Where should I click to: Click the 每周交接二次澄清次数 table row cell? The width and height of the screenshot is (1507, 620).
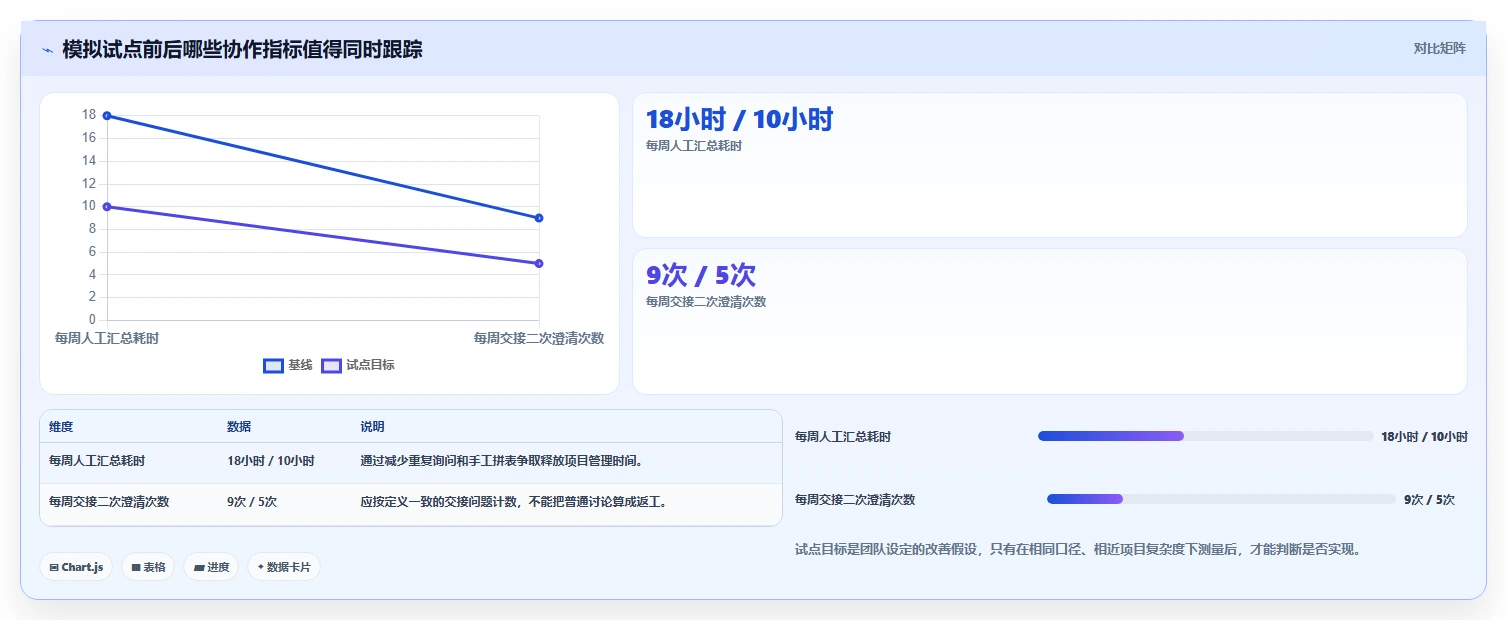coord(109,502)
